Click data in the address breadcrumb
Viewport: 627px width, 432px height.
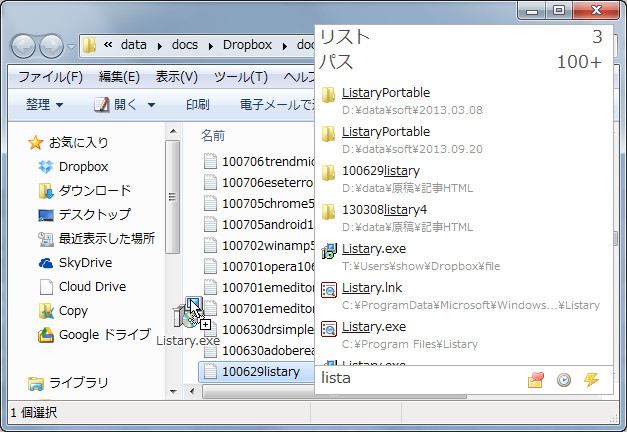(134, 45)
